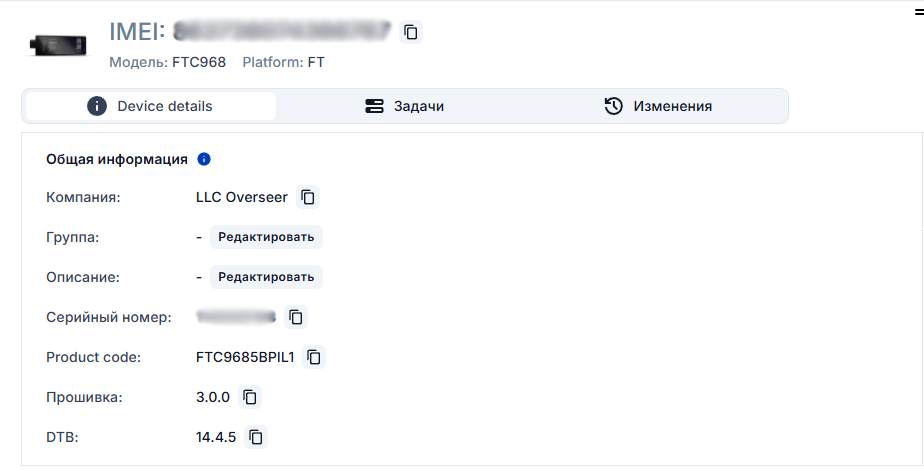Copy the firmware version 3.0.0
Image resolution: width=924 pixels, height=471 pixels.
pyautogui.click(x=250, y=397)
